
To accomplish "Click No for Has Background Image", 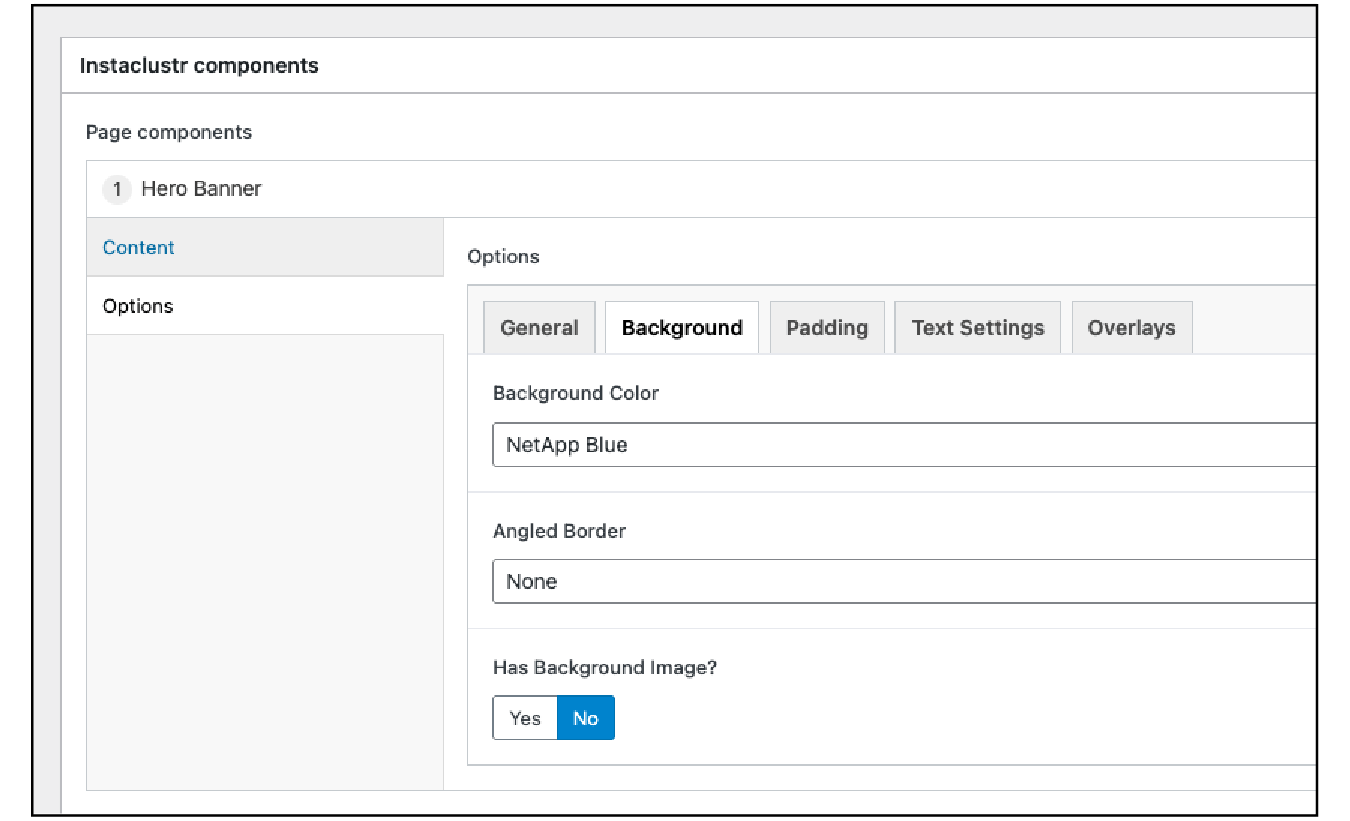I will (585, 717).
